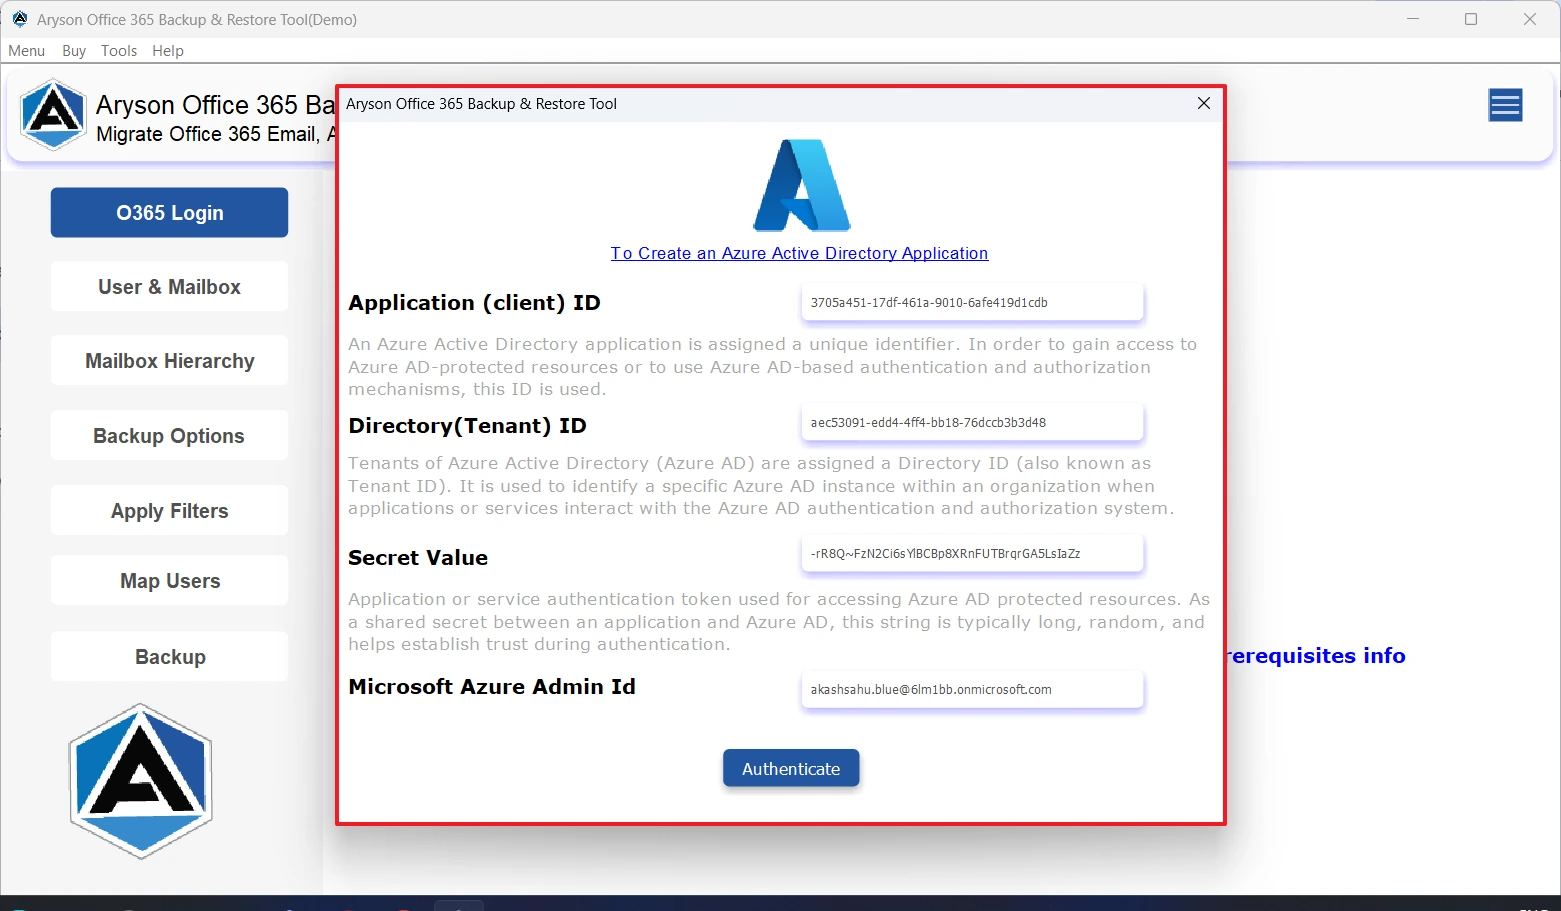The height and width of the screenshot is (911, 1561).
Task: Select the O365 Login step
Action: point(169,212)
